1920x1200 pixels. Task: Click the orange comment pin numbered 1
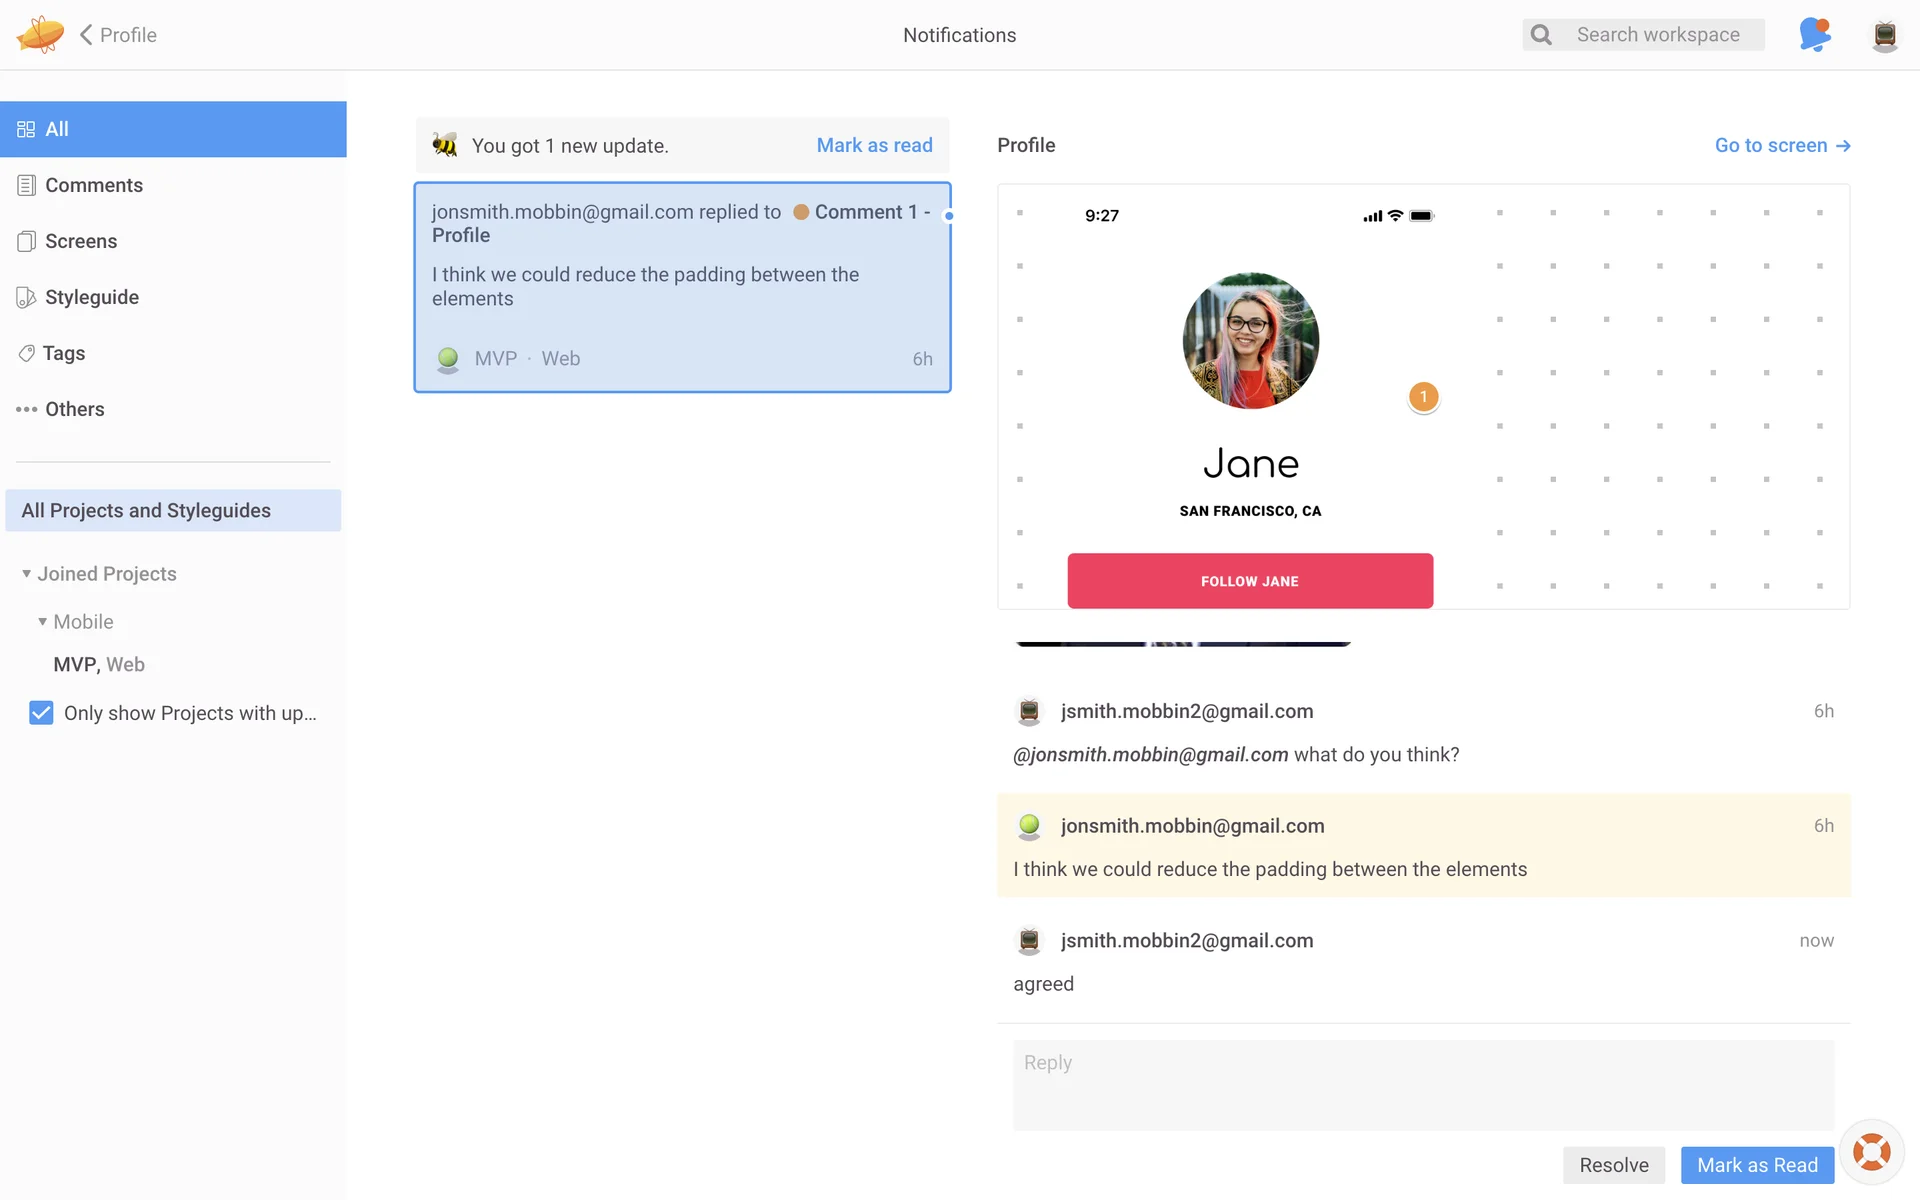(x=1423, y=397)
